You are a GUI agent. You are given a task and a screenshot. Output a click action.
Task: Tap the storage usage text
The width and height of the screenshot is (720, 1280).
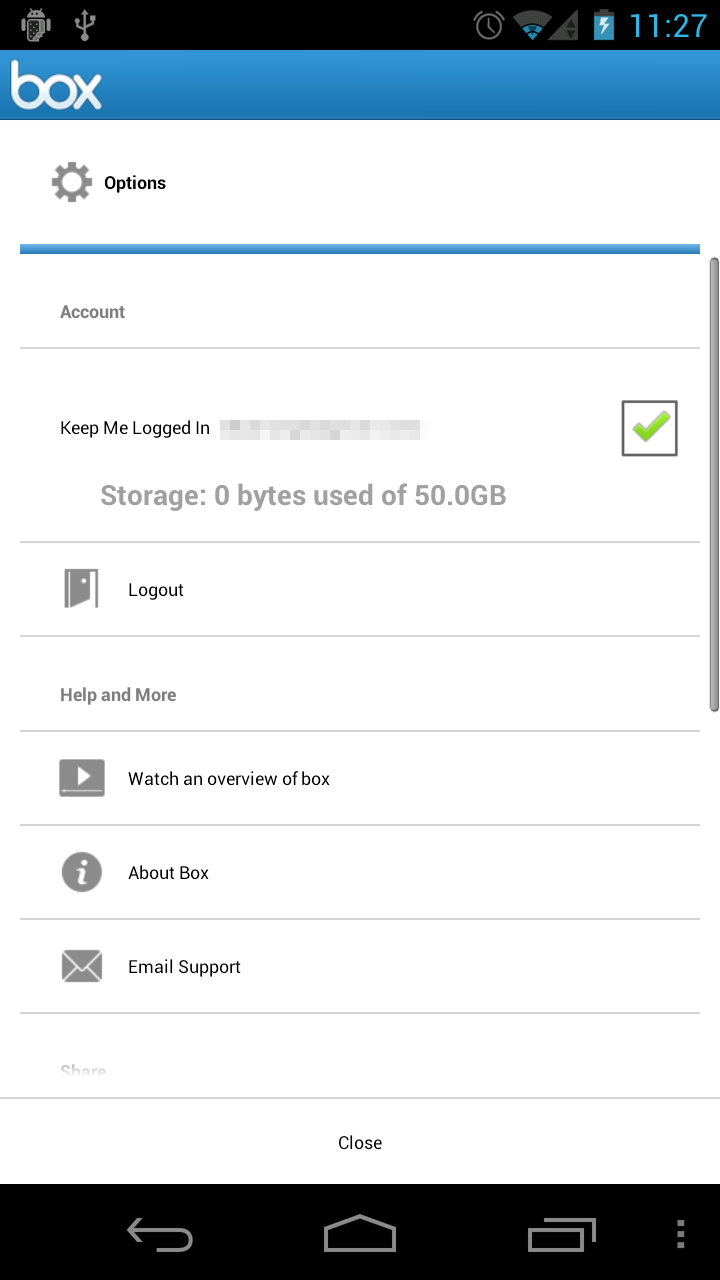click(303, 495)
